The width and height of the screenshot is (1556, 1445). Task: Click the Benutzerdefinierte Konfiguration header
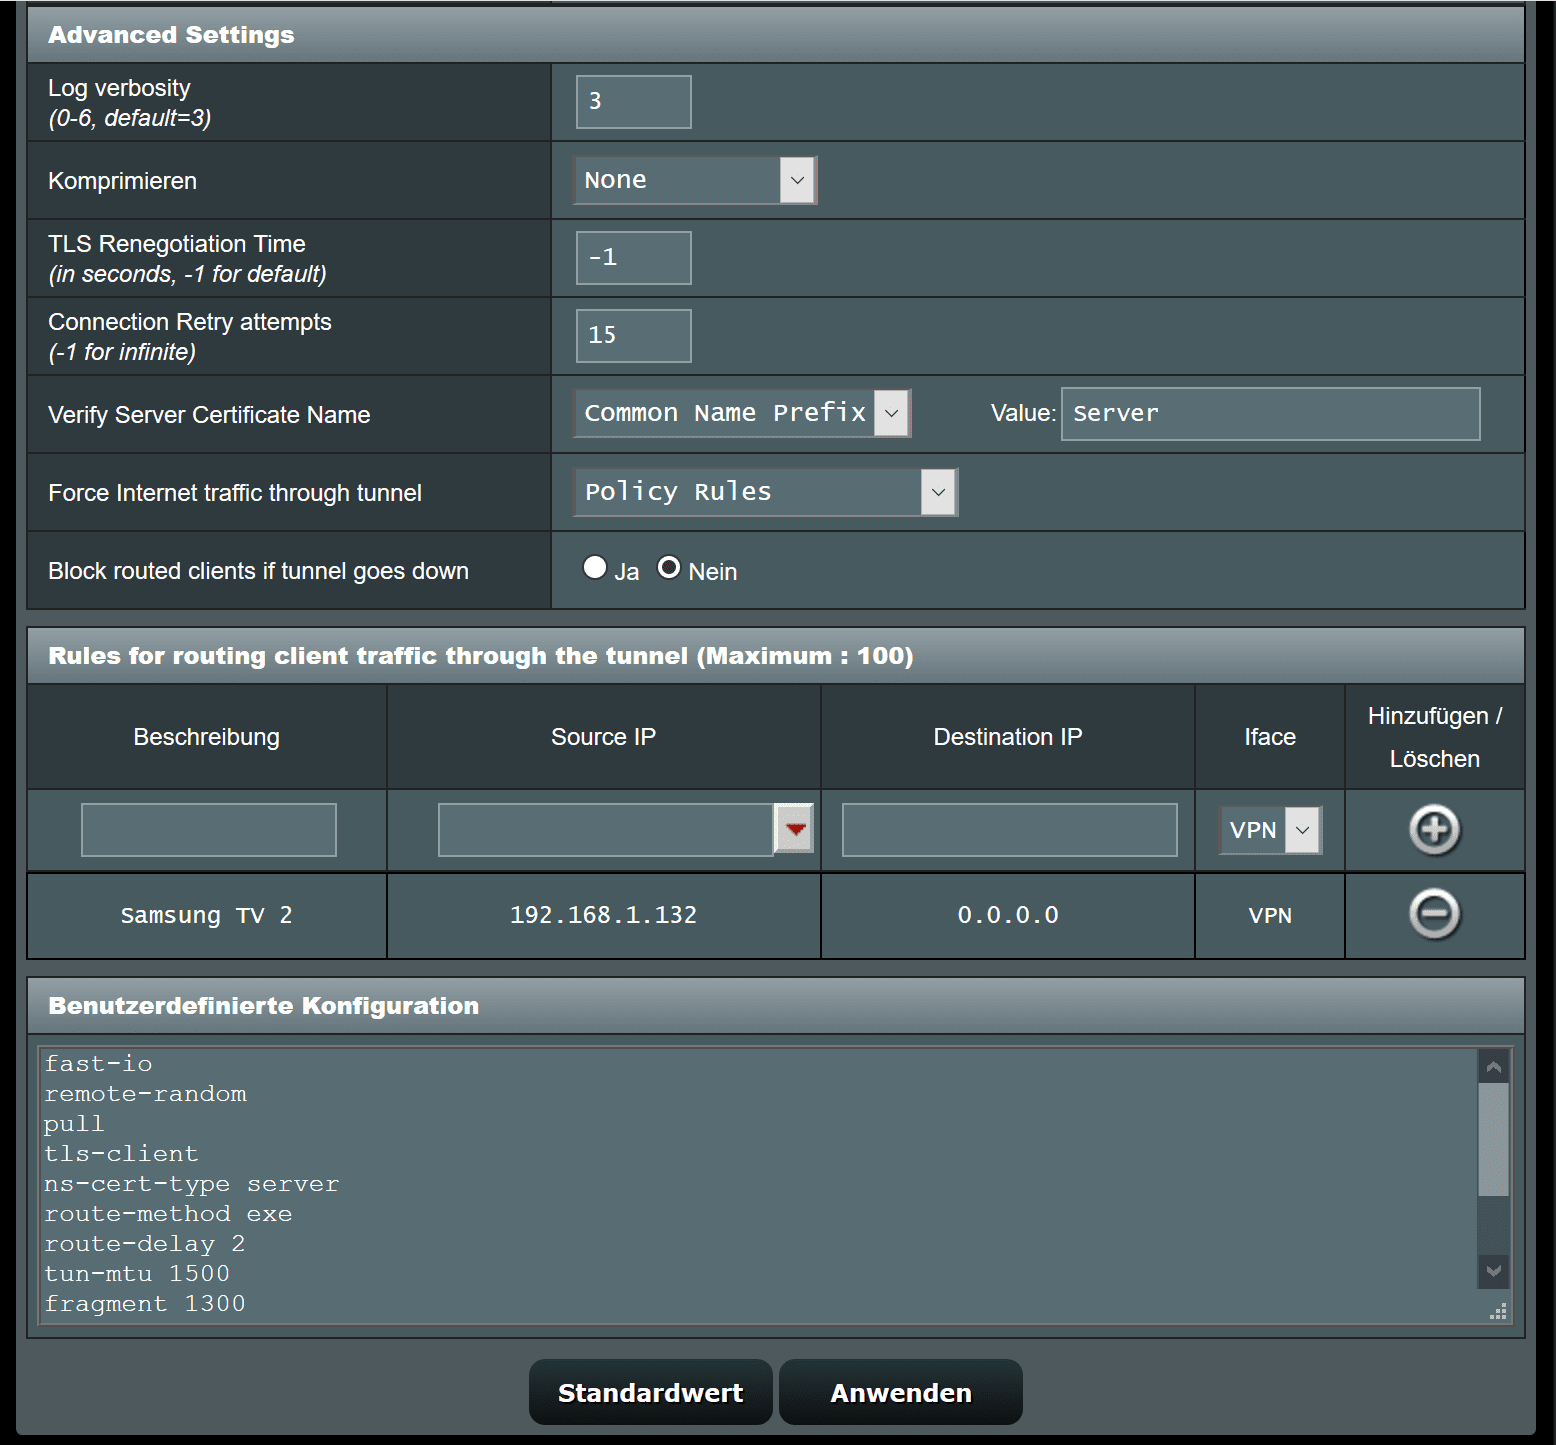point(776,1006)
